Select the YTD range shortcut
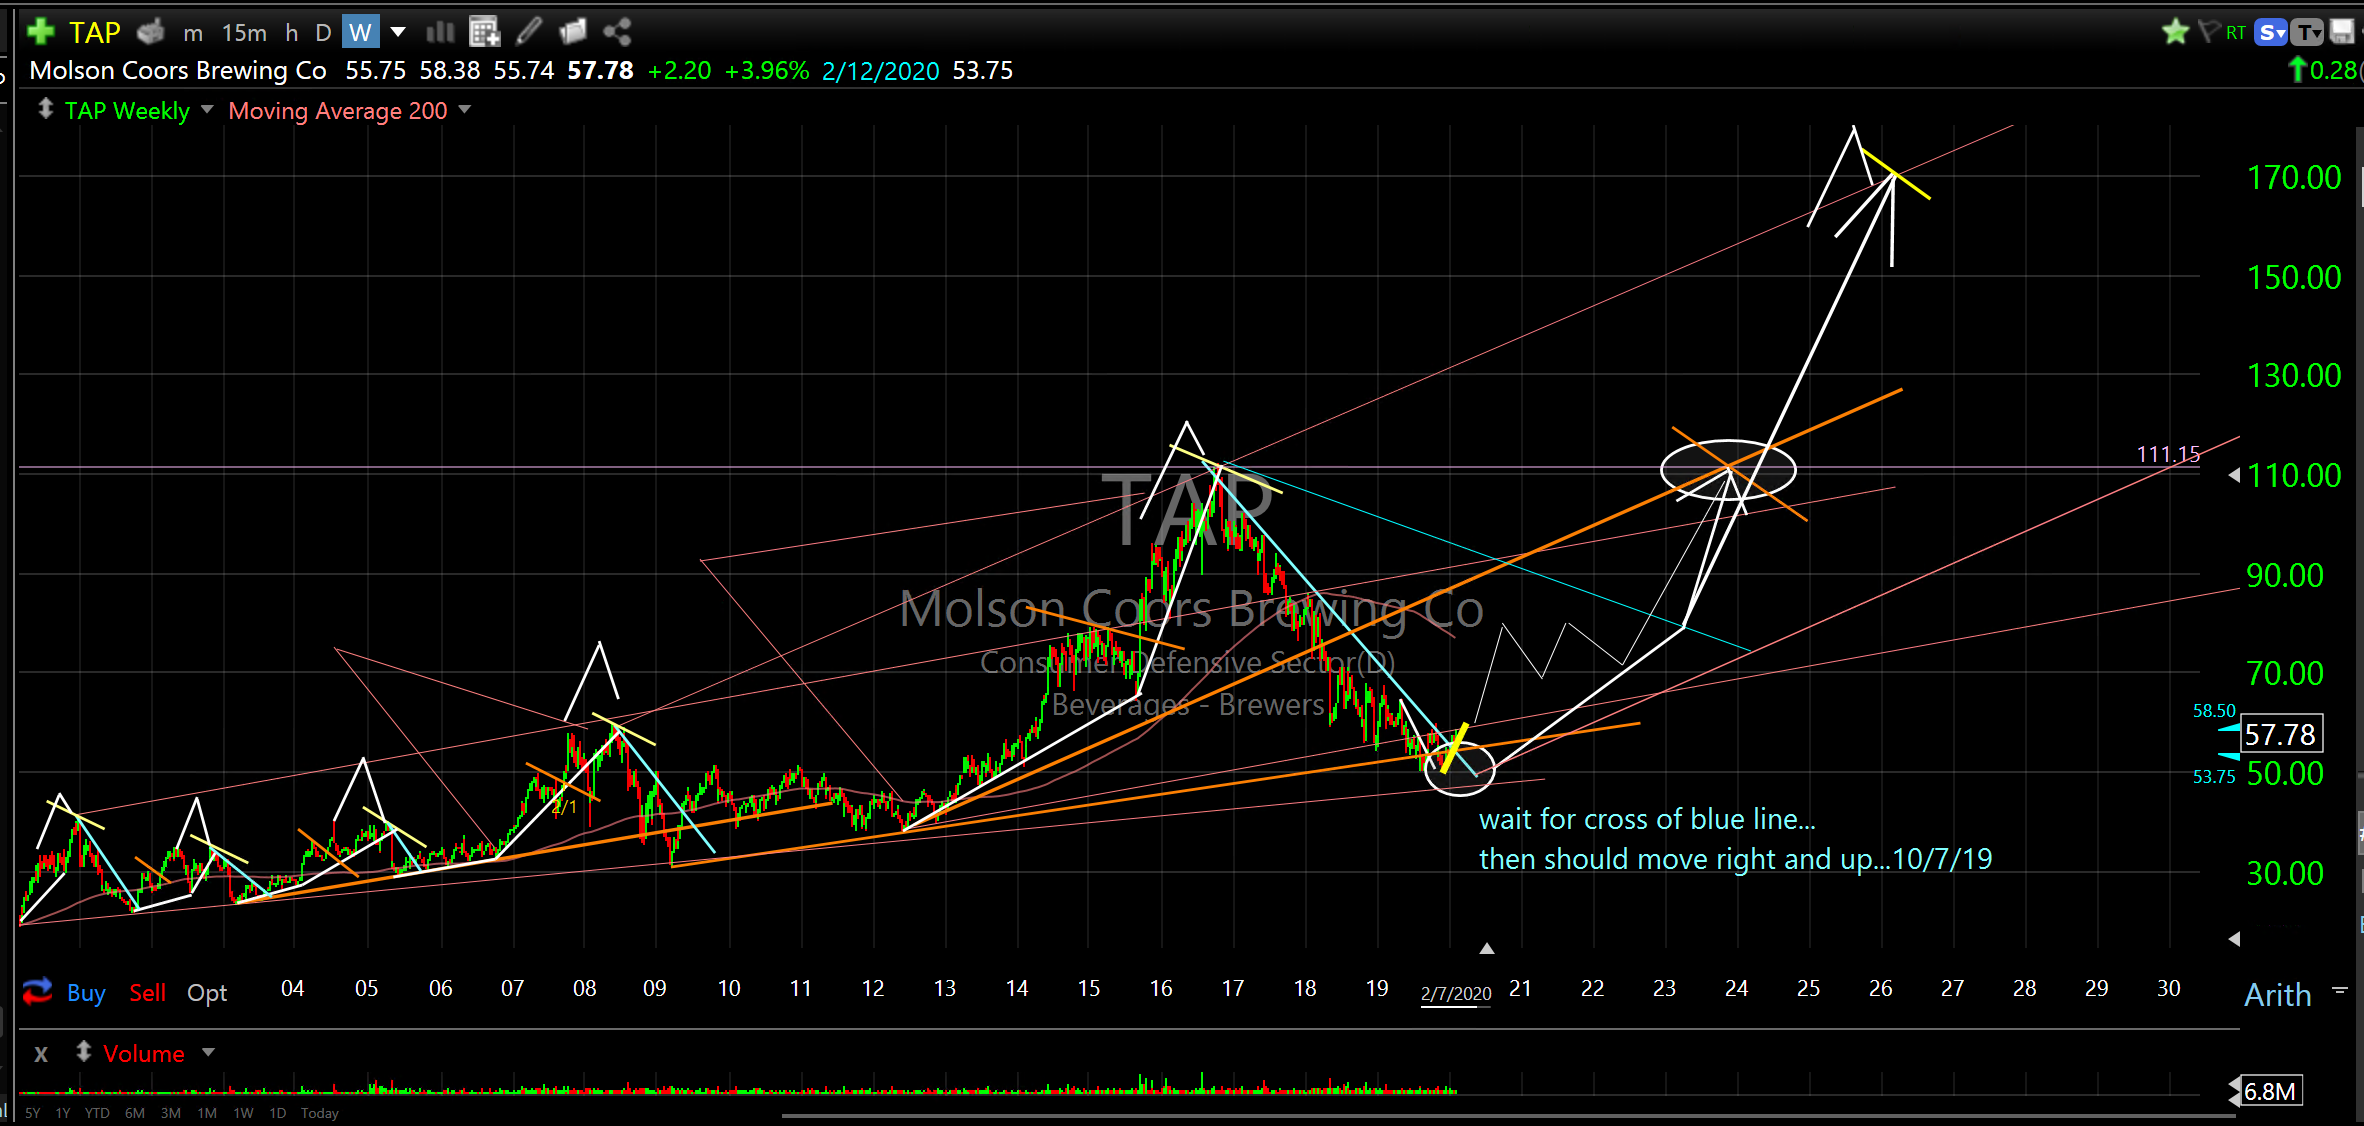Viewport: 2364px width, 1126px height. click(x=97, y=1113)
